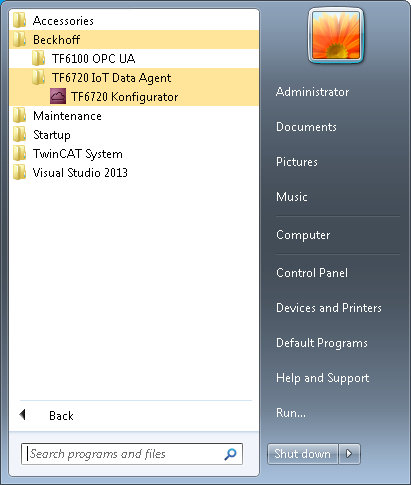Collapse the Beckhoff folder label
Image resolution: width=411 pixels, height=485 pixels.
[56, 40]
